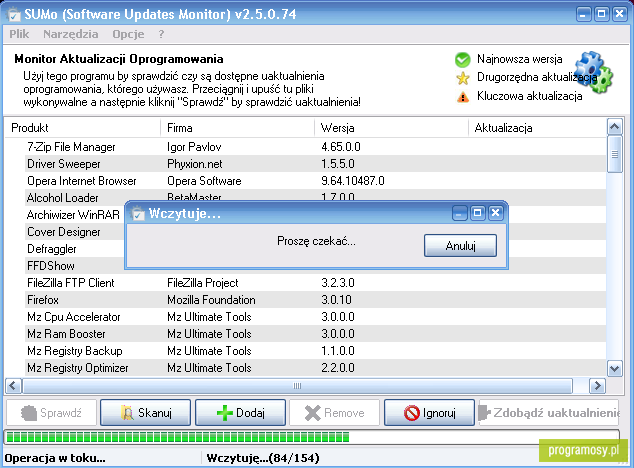
Task: Click the horizontal scrollbar thumb
Action: 297,386
